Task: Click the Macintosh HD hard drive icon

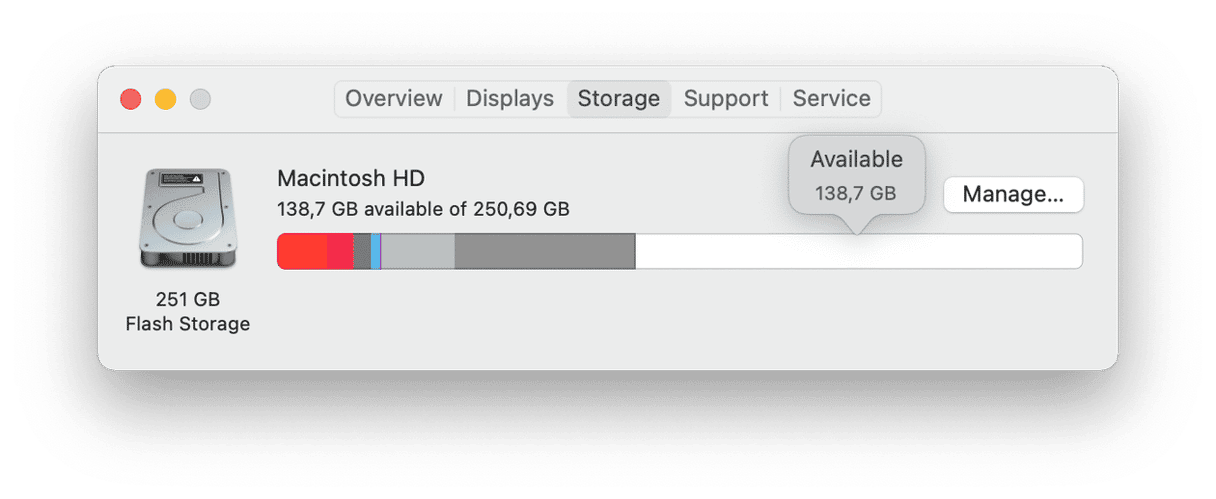Action: [x=188, y=219]
